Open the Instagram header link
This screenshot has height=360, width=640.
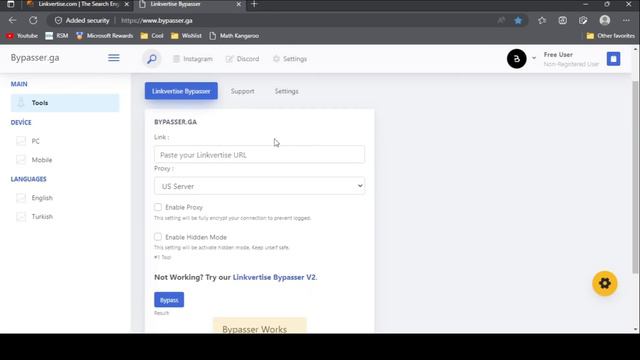(193, 59)
